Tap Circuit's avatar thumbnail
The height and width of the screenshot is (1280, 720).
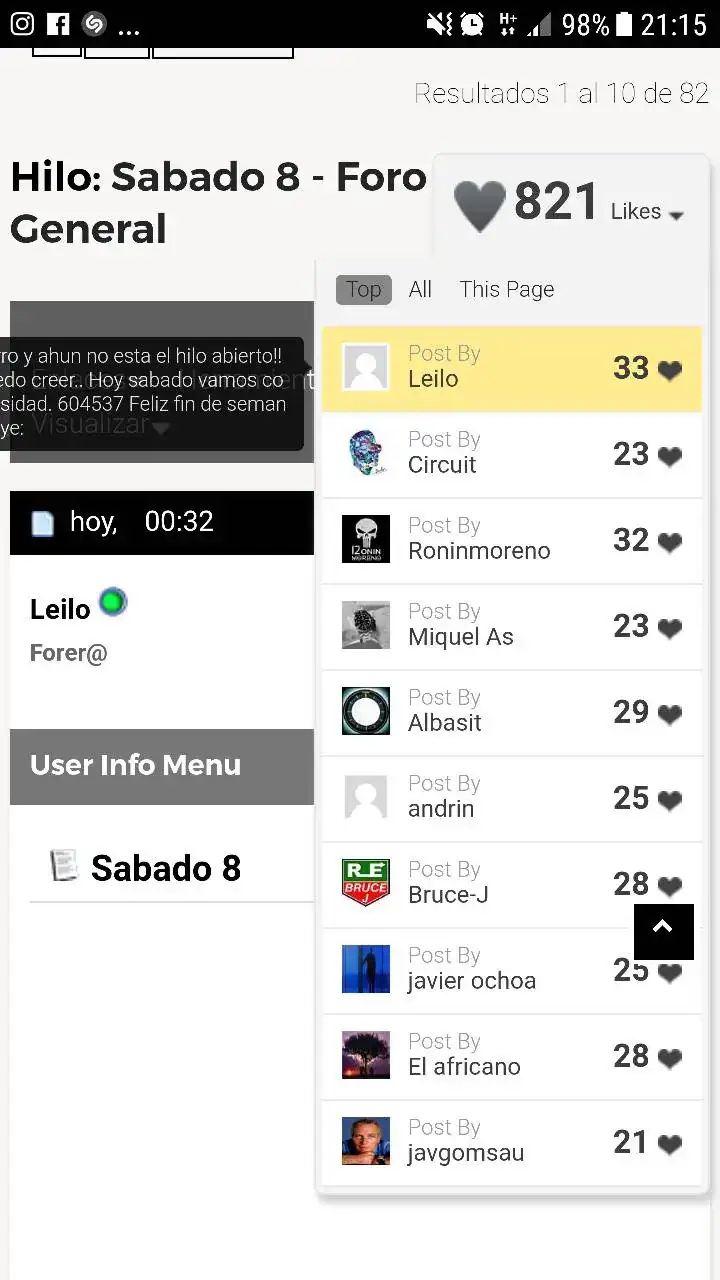pyautogui.click(x=366, y=453)
